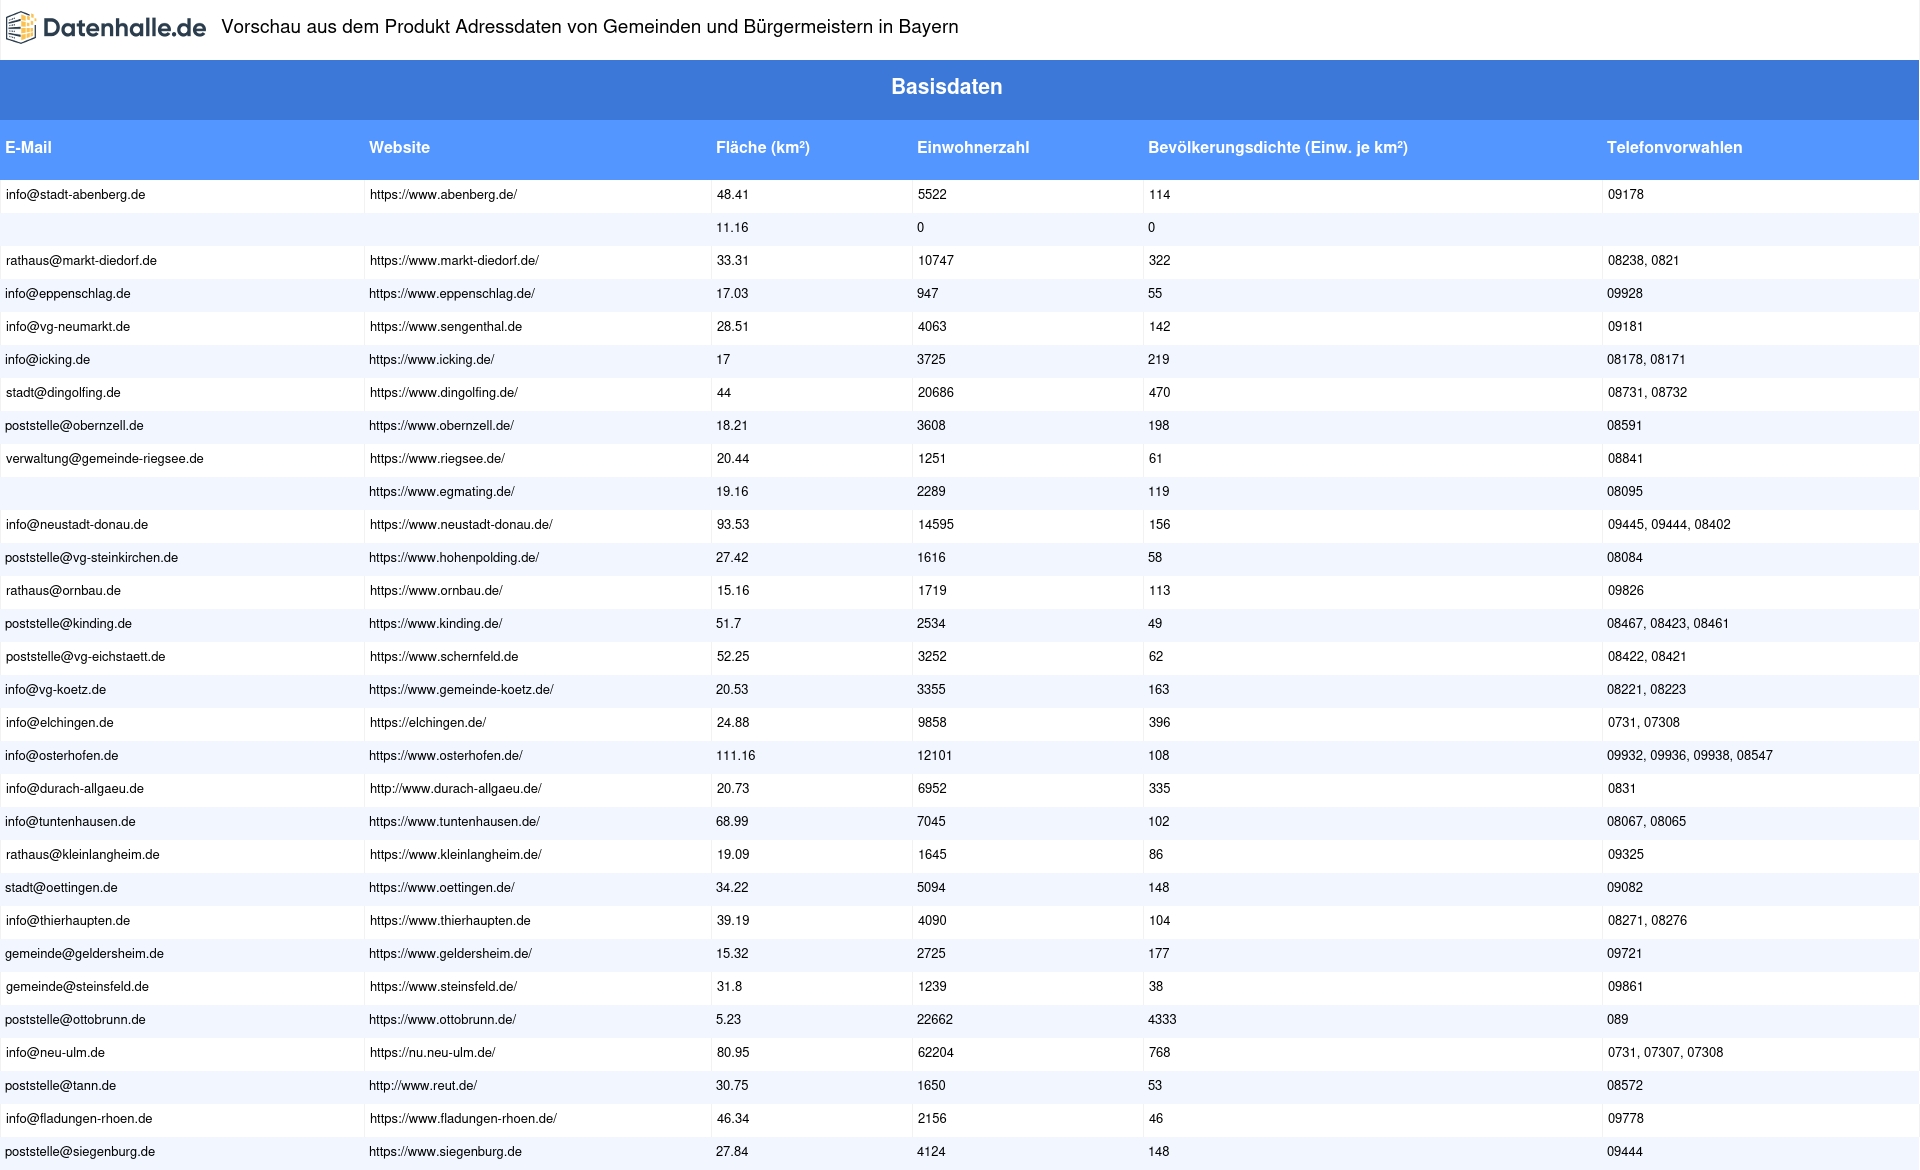
Task: Click email info@neu-ulm.de
Action: 56,1053
